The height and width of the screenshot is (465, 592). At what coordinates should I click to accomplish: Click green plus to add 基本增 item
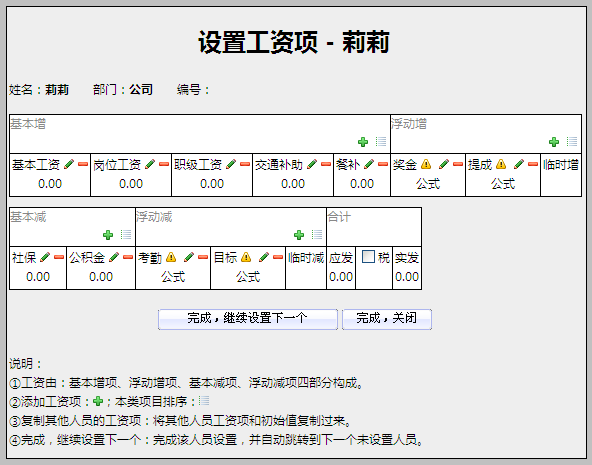363,142
